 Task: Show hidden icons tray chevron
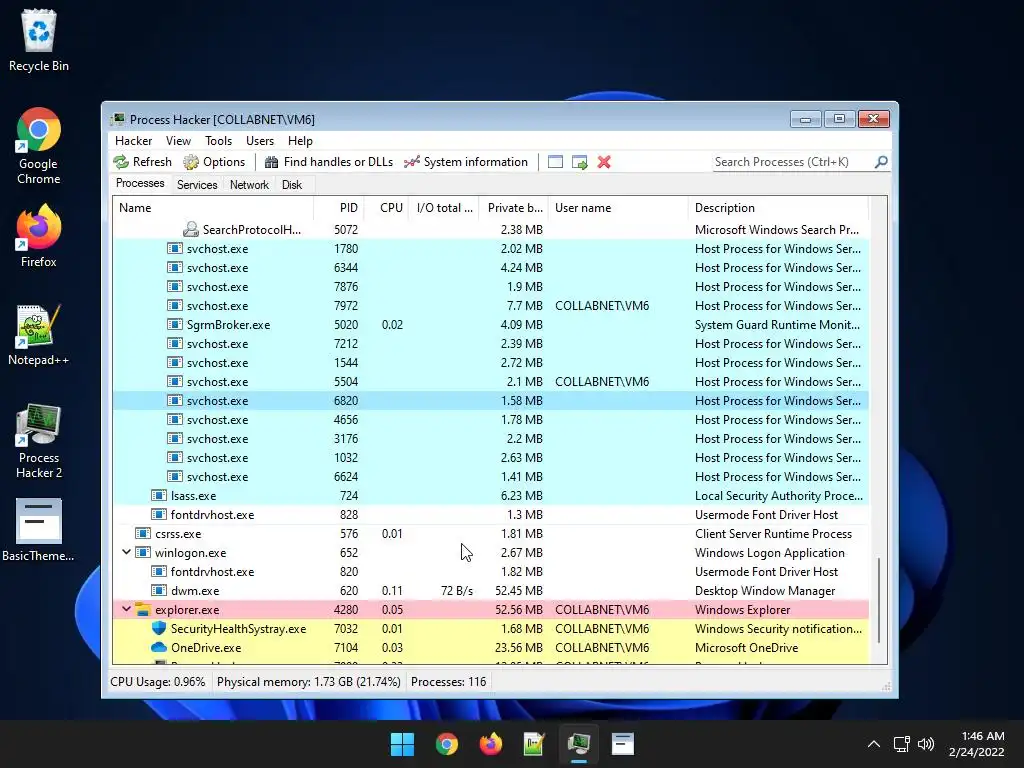click(873, 744)
